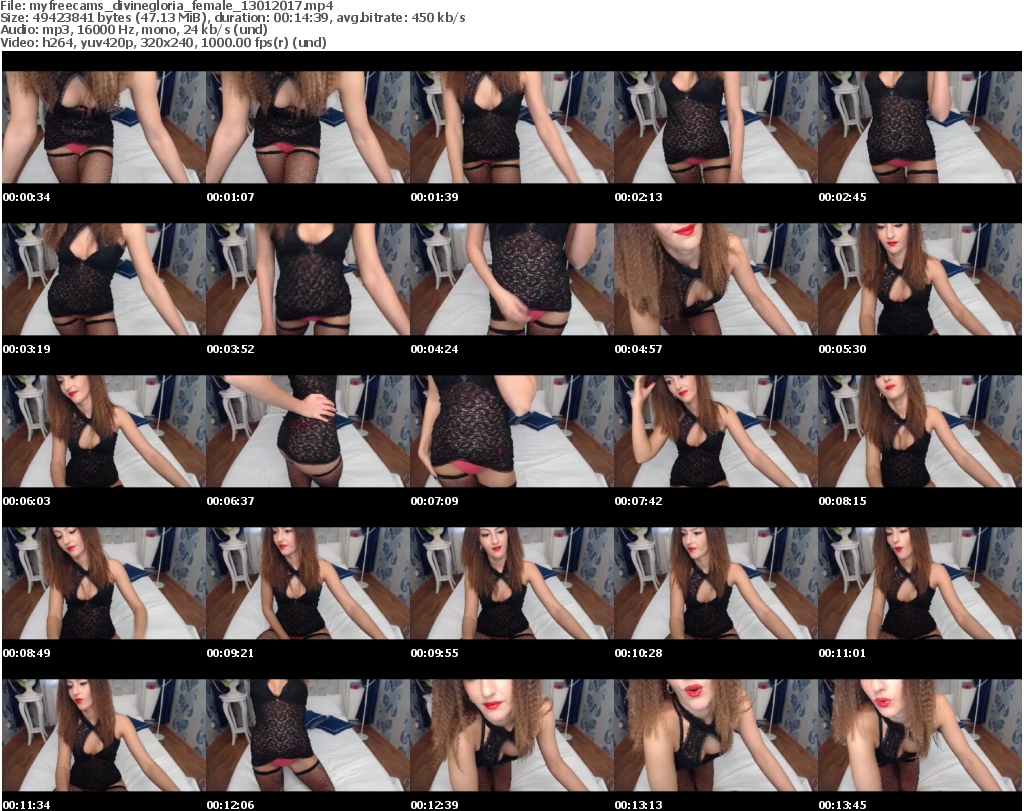Open the thumbnail frame above 00:04:24
Screen dimensions: 1024x811
[x=512, y=279]
